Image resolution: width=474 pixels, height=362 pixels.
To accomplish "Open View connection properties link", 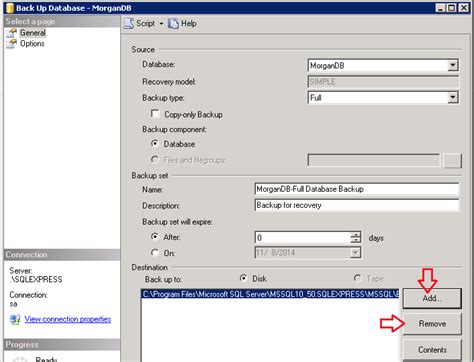I will pyautogui.click(x=68, y=319).
